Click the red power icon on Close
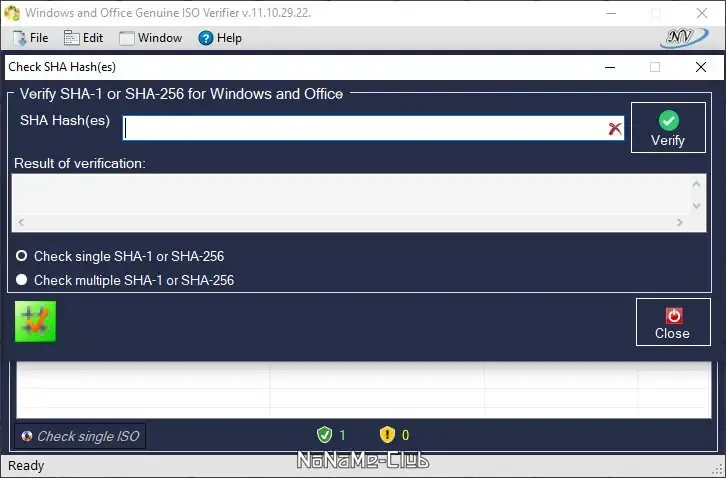The image size is (726, 478). (674, 316)
